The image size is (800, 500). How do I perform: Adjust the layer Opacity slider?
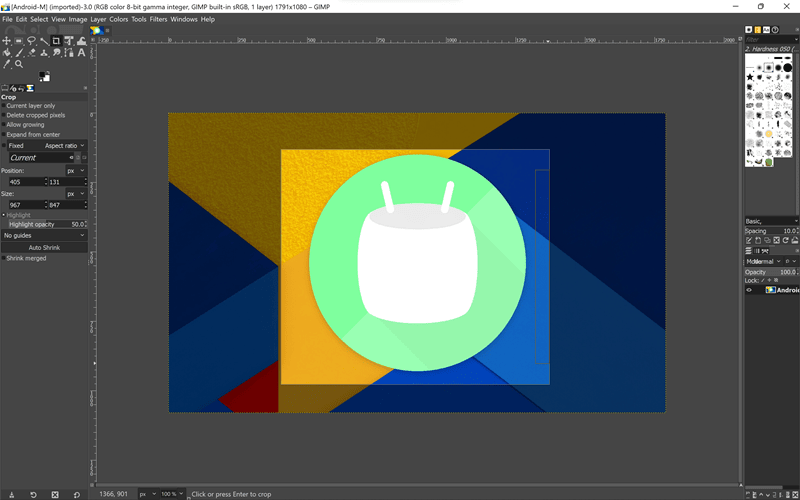771,272
